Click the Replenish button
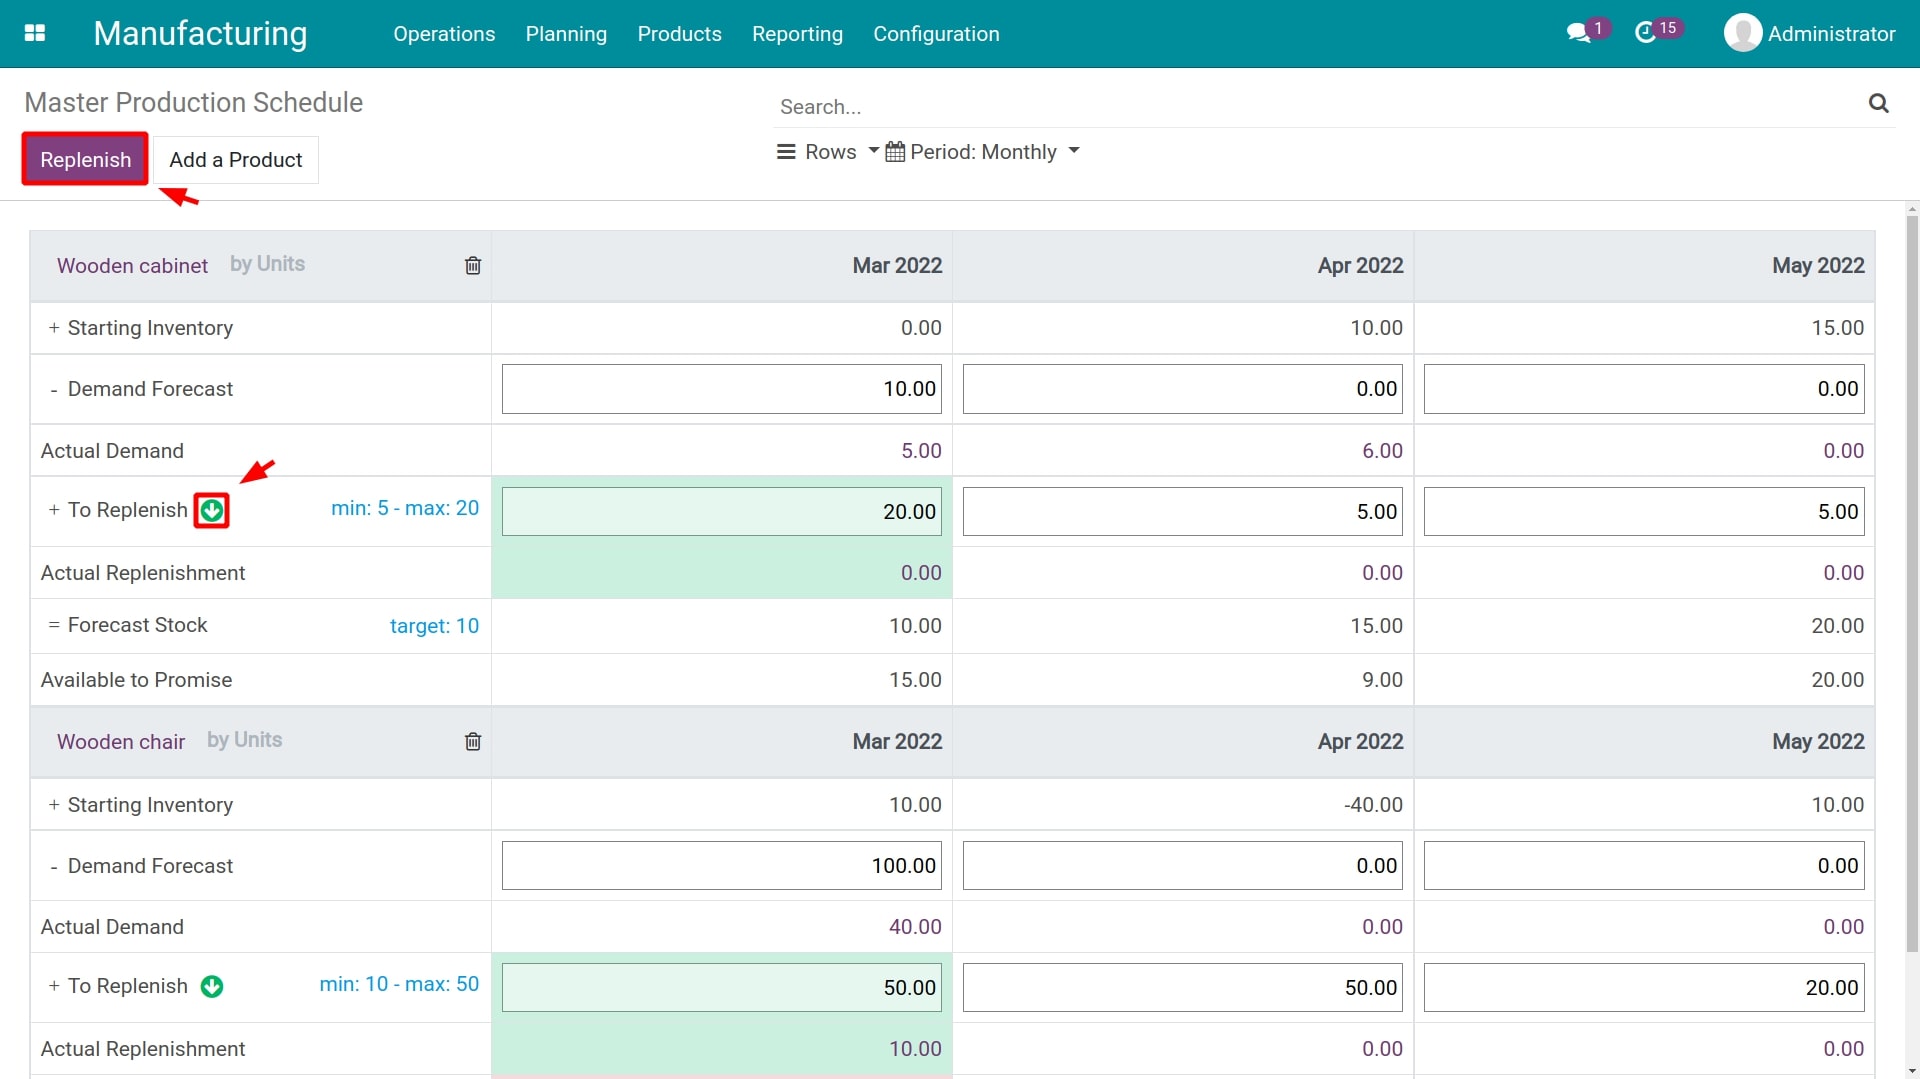The height and width of the screenshot is (1079, 1920). pyautogui.click(x=85, y=160)
